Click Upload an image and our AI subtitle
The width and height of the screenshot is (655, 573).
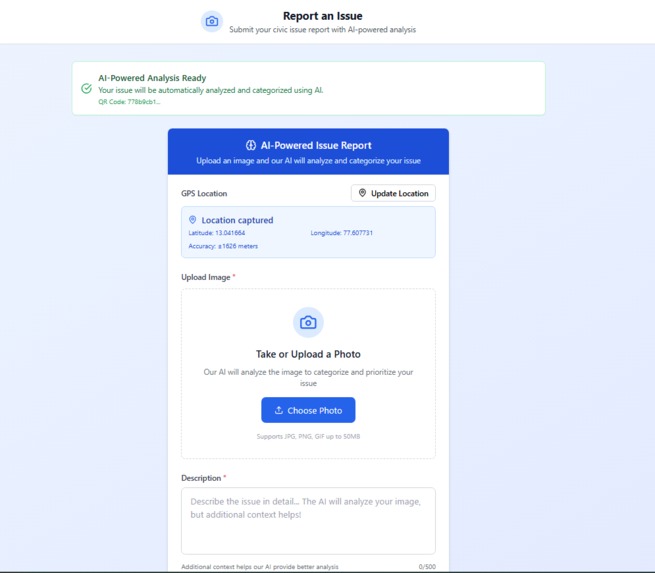pyautogui.click(x=308, y=161)
